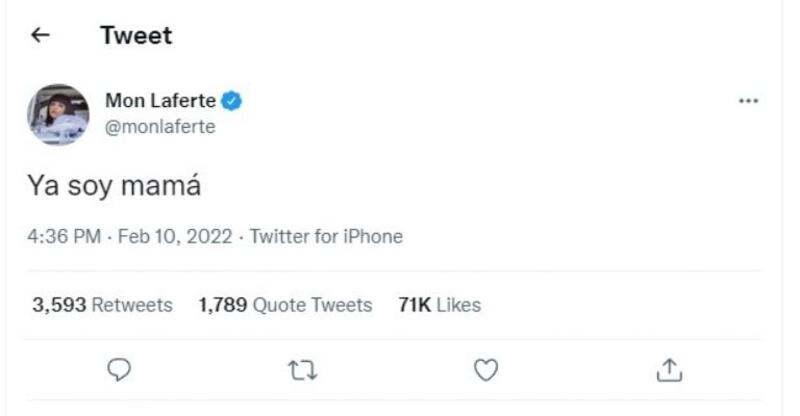Viewport: 800px width, 416px height.
Task: Click the Tweet header title
Action: [136, 35]
